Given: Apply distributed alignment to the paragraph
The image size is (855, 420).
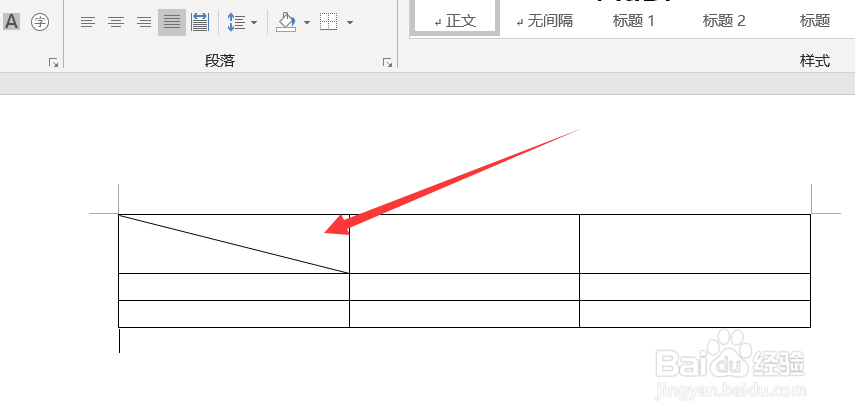Looking at the screenshot, I should (x=200, y=22).
